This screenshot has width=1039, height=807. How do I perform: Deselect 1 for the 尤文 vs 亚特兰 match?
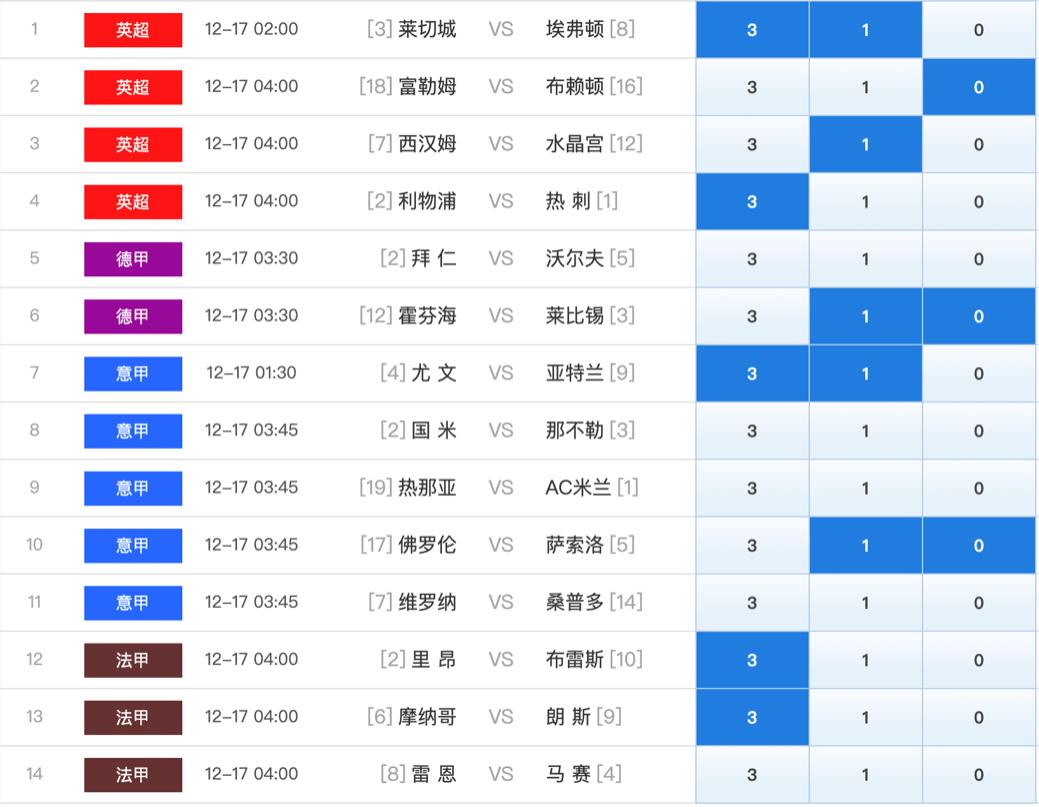pos(865,374)
